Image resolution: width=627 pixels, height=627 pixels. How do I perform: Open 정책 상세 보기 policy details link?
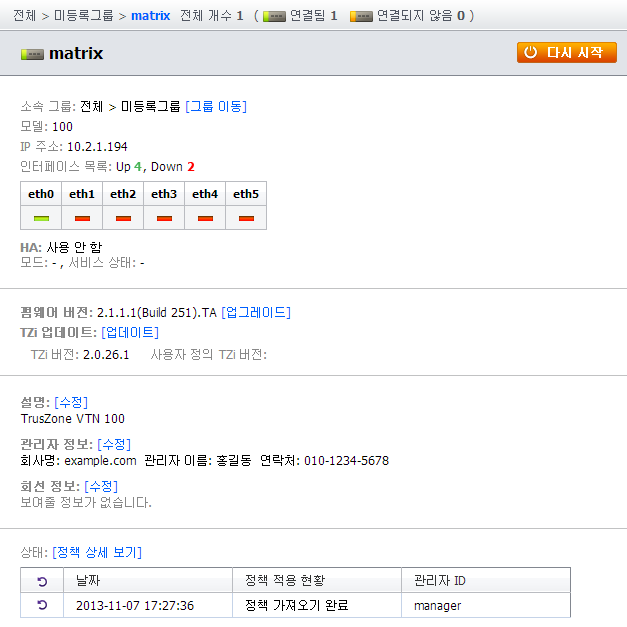pyautogui.click(x=97, y=552)
